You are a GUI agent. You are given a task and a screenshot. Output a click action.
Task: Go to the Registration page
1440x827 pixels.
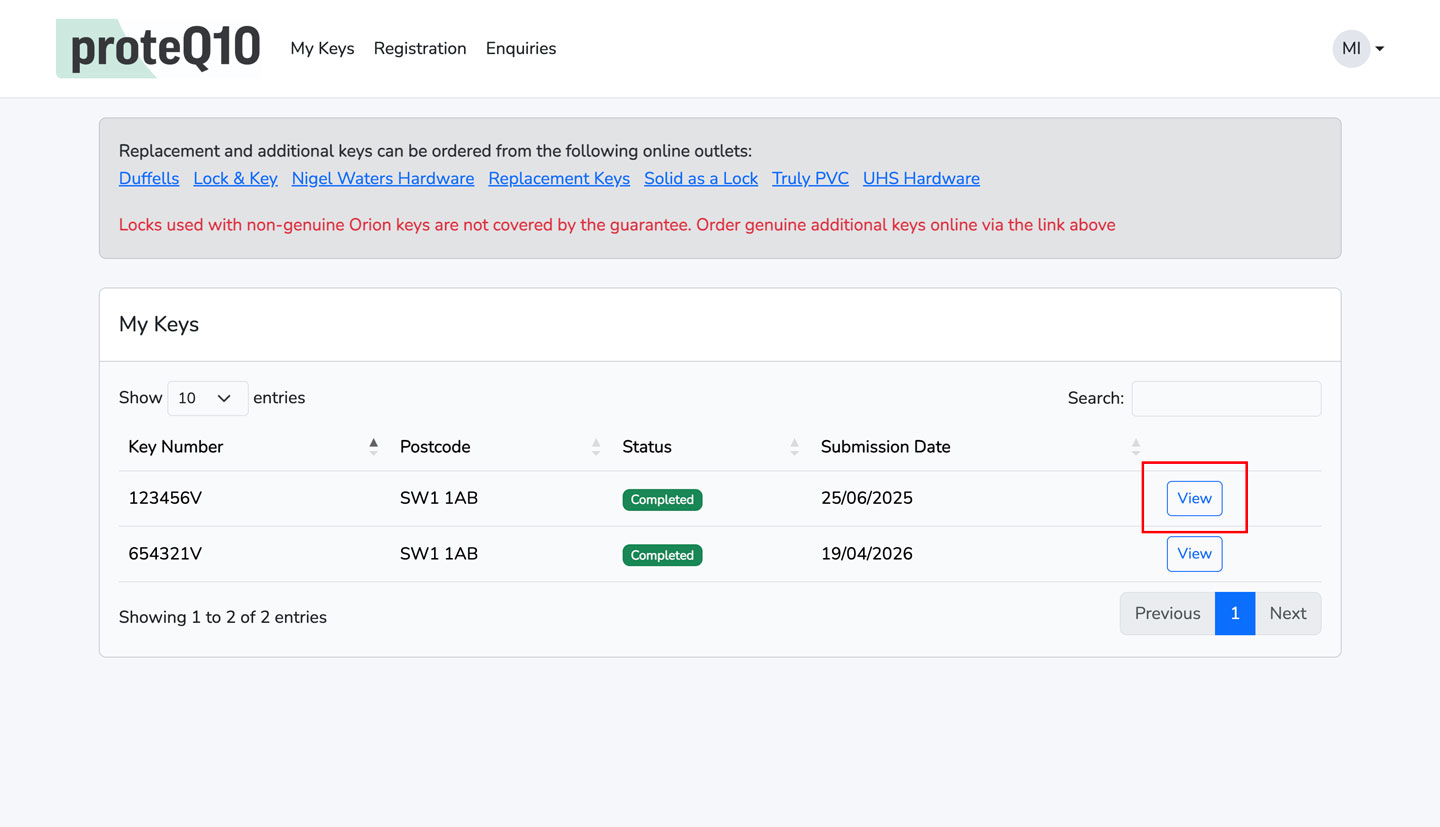click(x=420, y=48)
